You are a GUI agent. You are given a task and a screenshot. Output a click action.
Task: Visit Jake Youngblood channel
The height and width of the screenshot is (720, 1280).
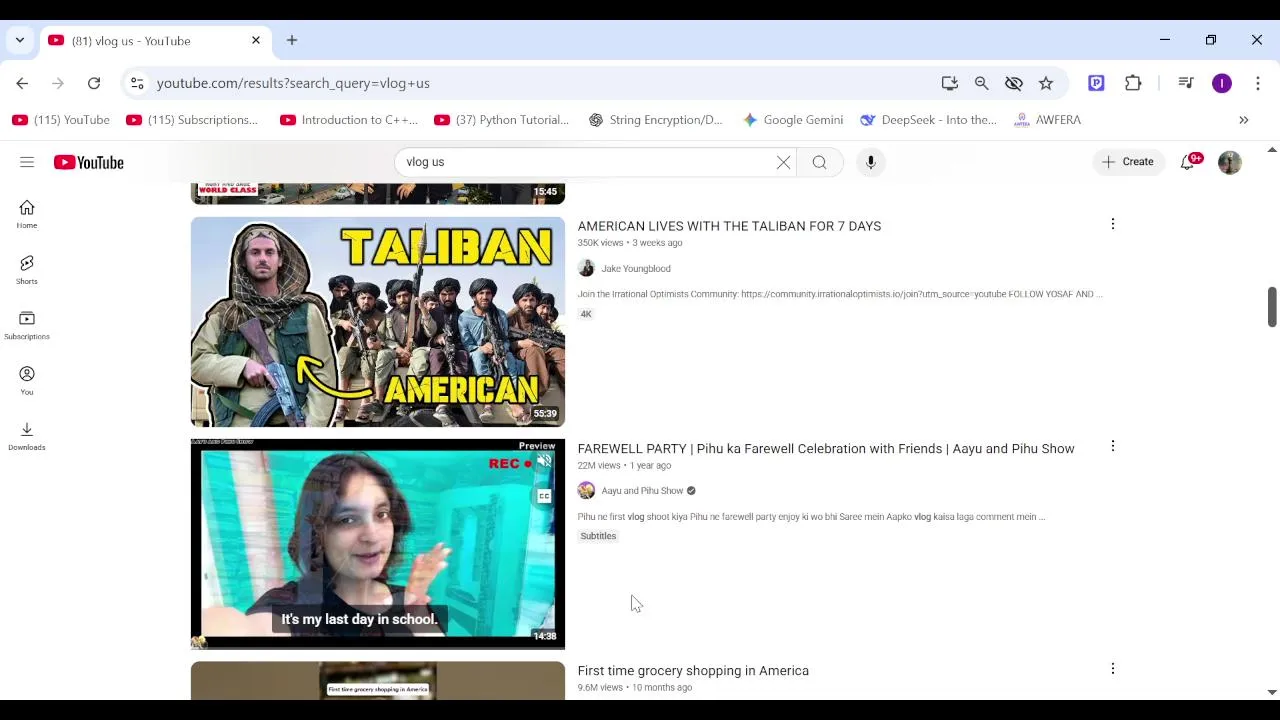pos(636,268)
